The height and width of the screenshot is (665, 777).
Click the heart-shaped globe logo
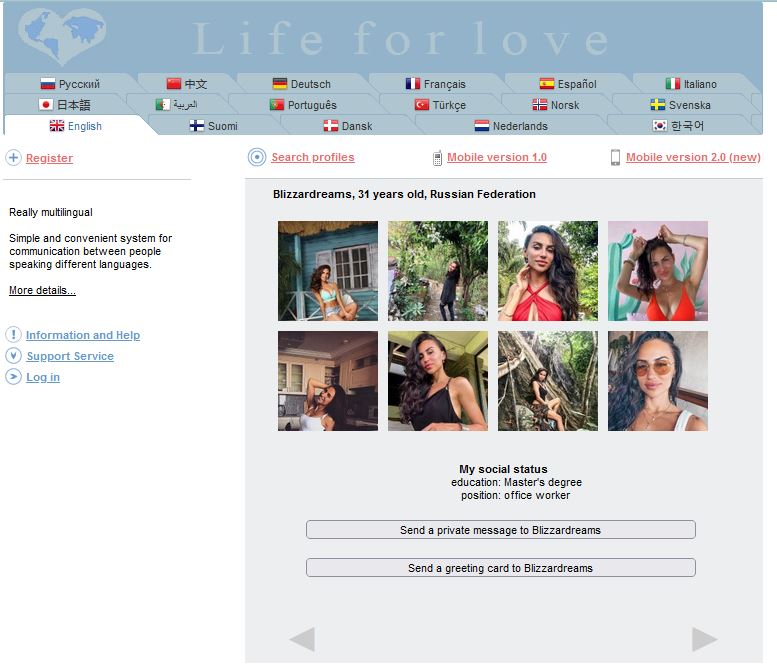tap(61, 37)
